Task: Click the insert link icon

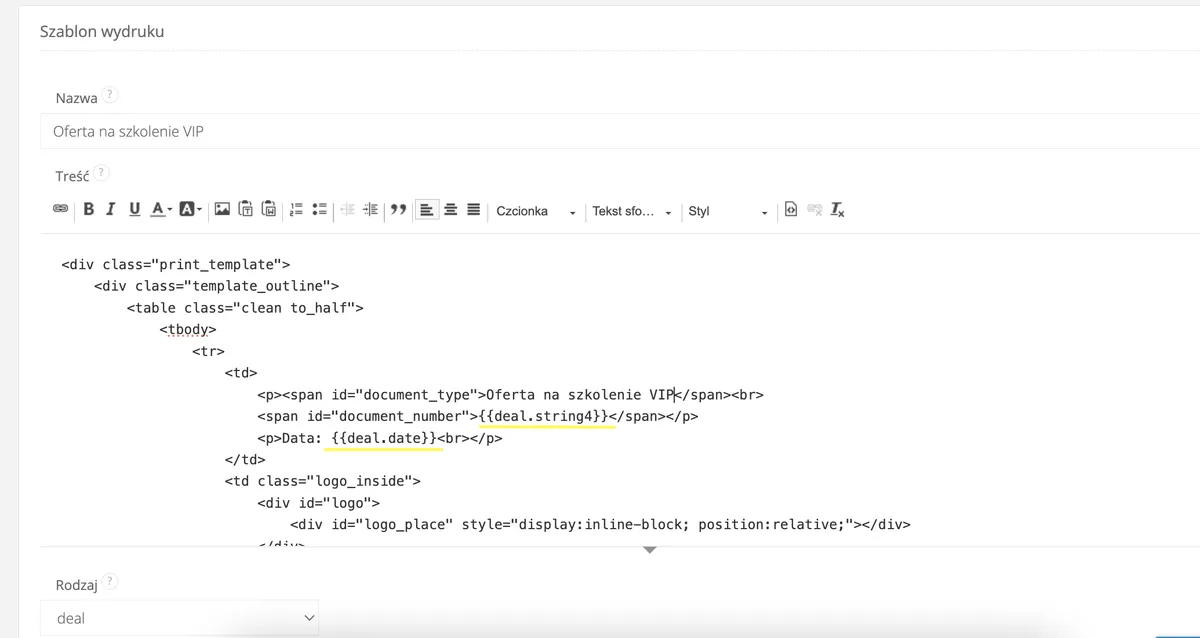Action: (60, 210)
